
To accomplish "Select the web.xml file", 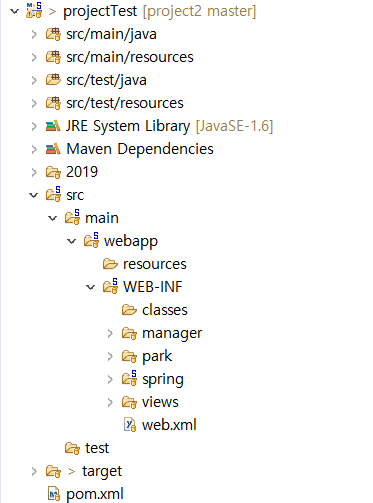I will pyautogui.click(x=169, y=425).
